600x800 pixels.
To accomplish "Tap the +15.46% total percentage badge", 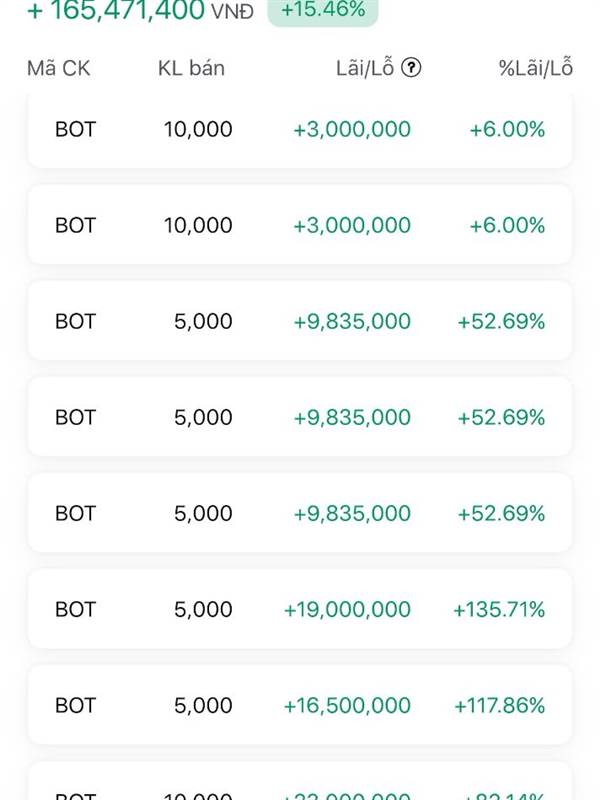I will [323, 10].
